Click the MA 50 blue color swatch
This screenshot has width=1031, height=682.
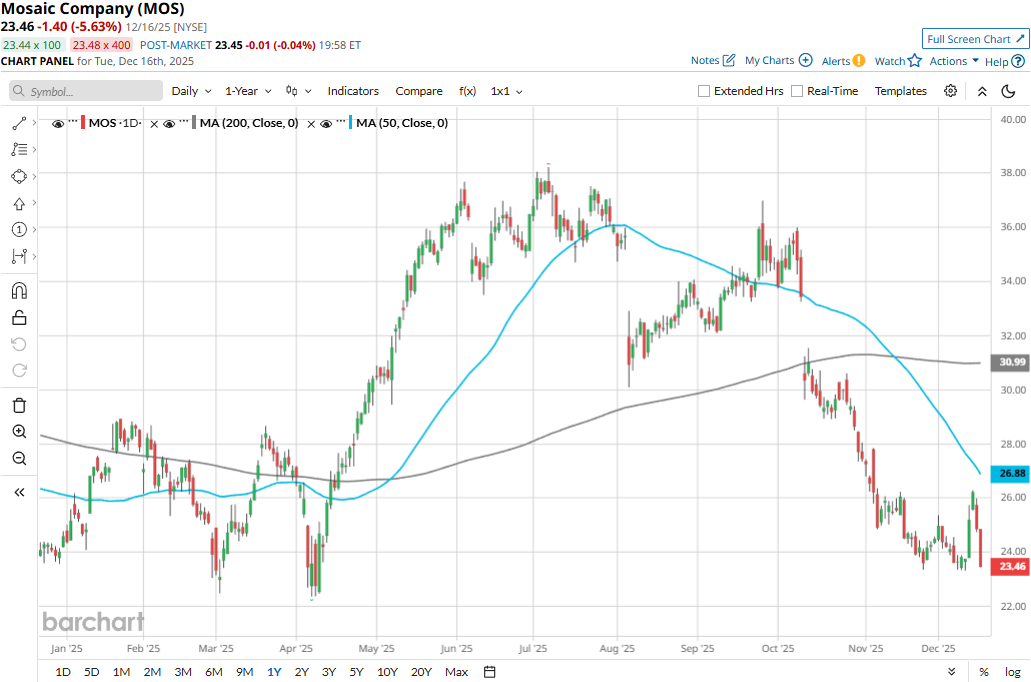350,123
